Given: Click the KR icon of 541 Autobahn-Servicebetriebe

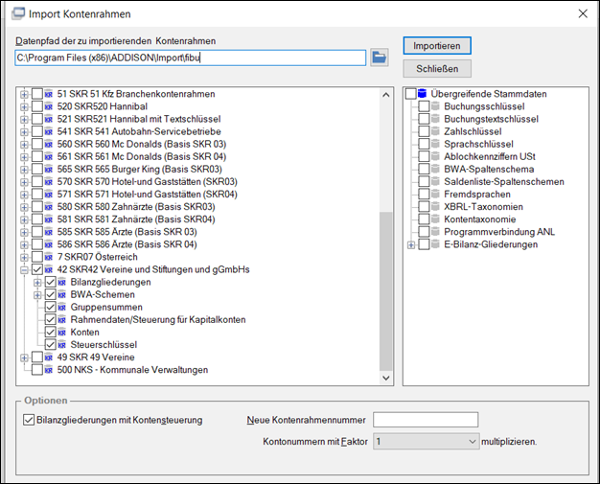Looking at the screenshot, I should pyautogui.click(x=49, y=132).
